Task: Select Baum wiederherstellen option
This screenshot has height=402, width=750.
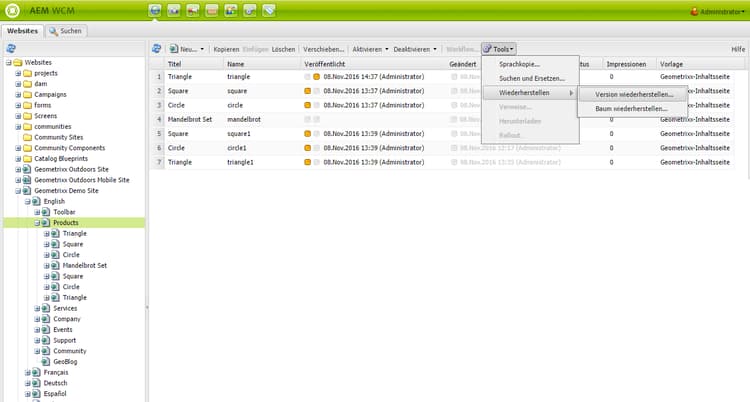Action: click(x=633, y=109)
